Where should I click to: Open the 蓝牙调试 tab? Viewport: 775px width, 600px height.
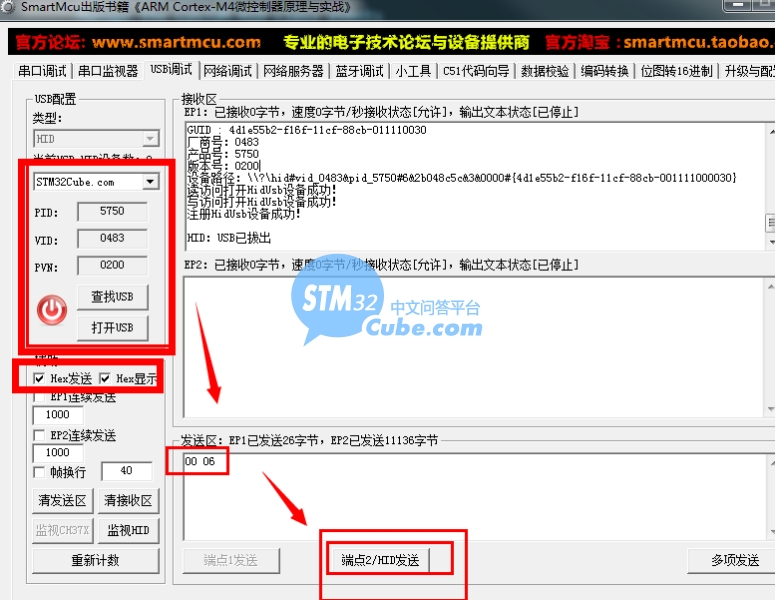coord(359,71)
